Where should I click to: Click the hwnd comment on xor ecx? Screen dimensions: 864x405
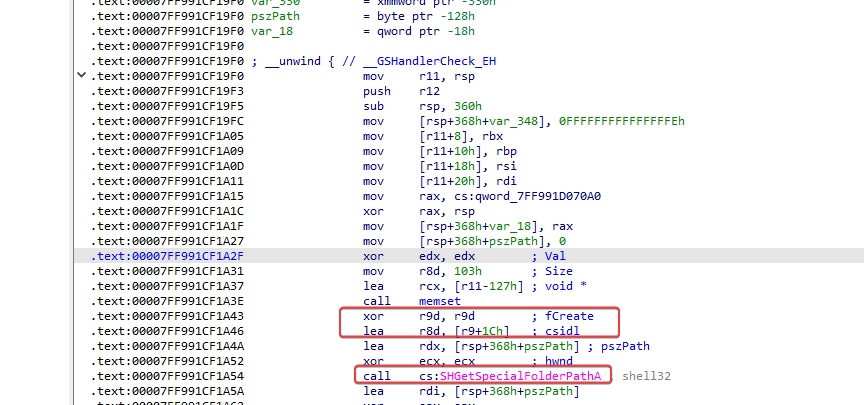(559, 361)
